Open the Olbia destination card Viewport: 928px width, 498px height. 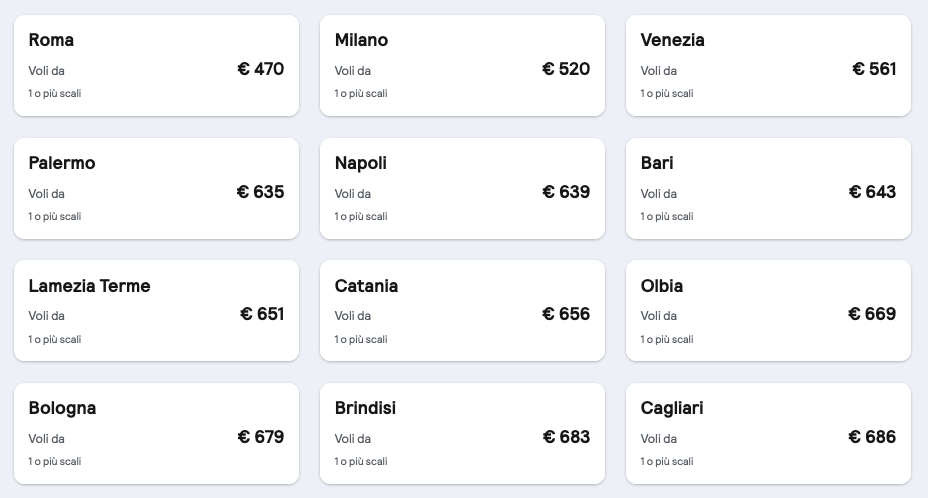(768, 311)
